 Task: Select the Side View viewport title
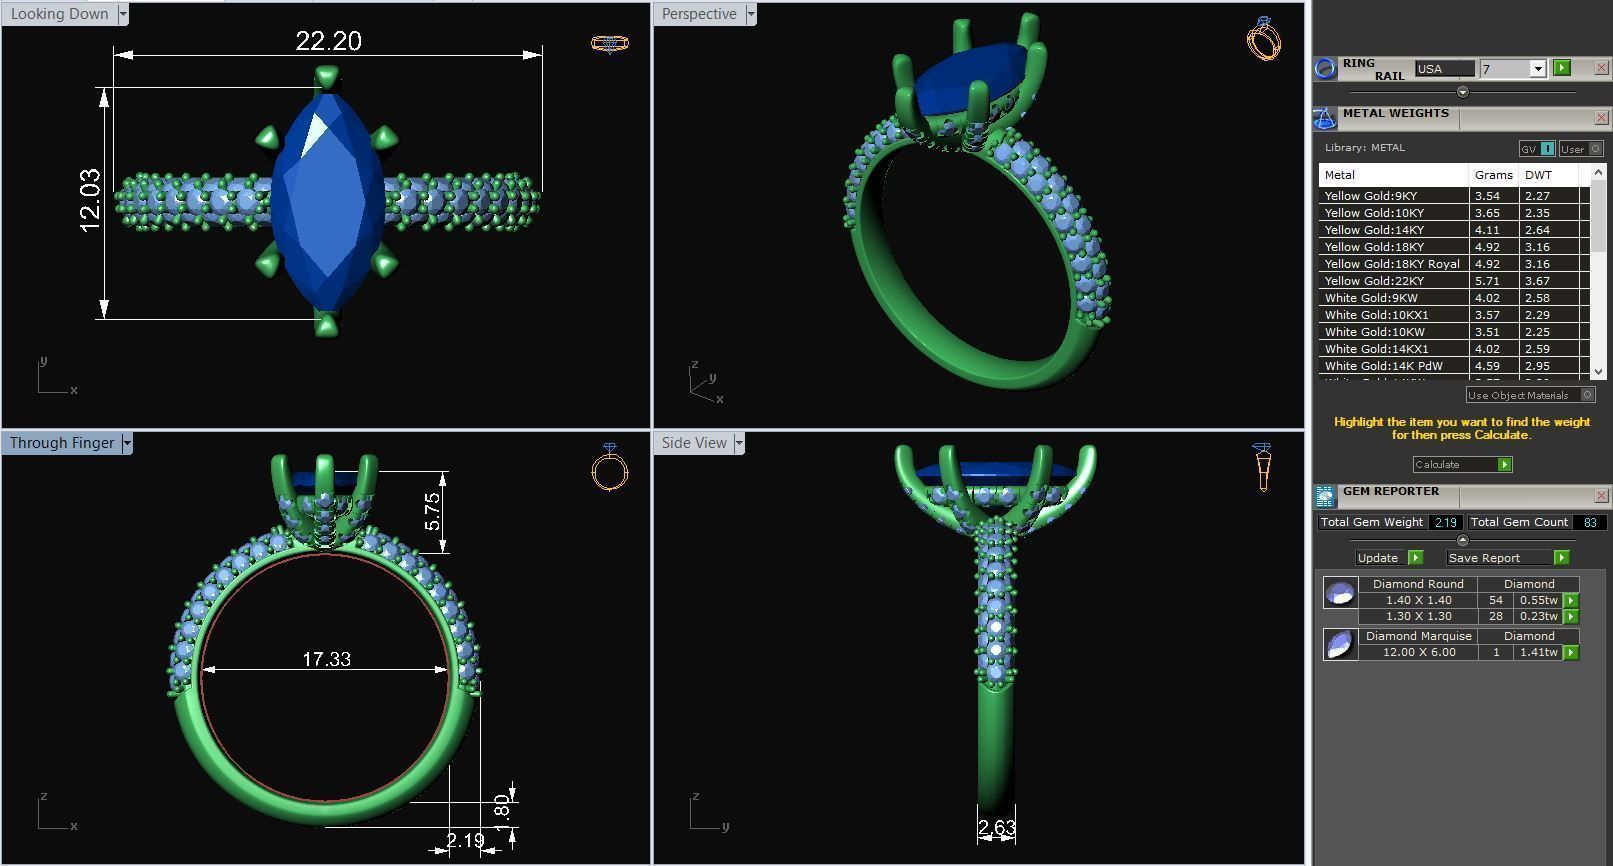[x=694, y=443]
